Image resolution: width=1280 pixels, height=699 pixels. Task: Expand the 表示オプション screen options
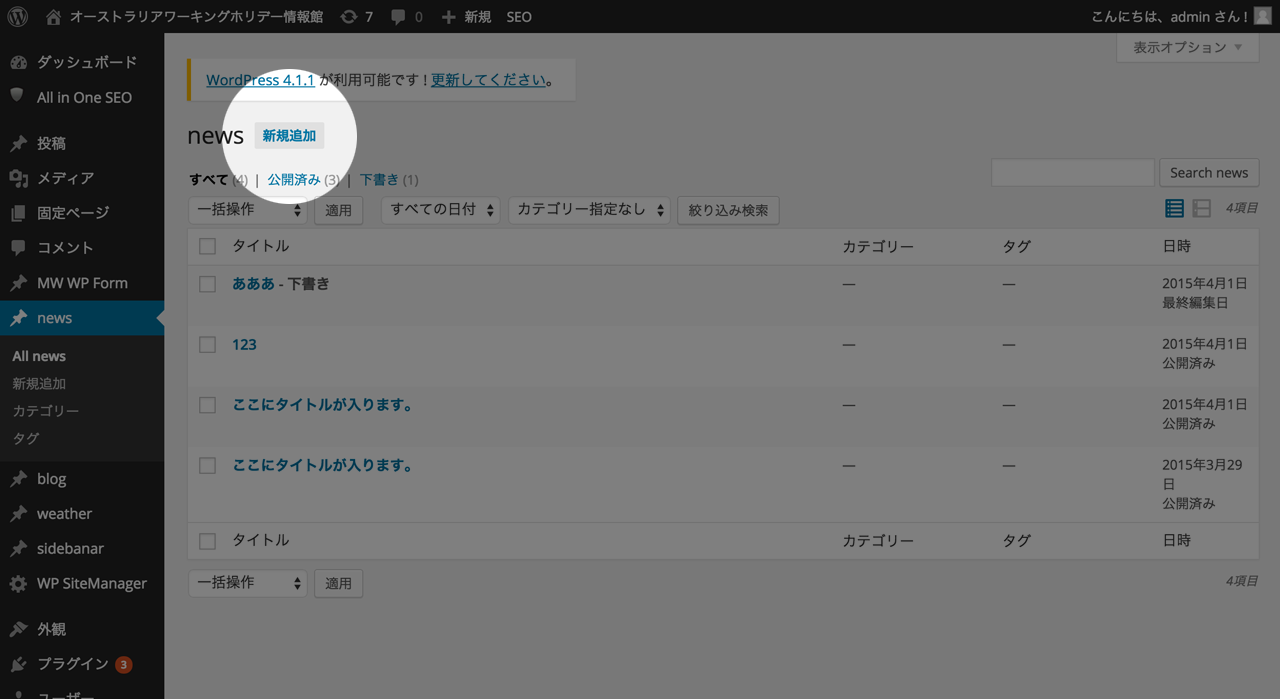click(x=1187, y=47)
